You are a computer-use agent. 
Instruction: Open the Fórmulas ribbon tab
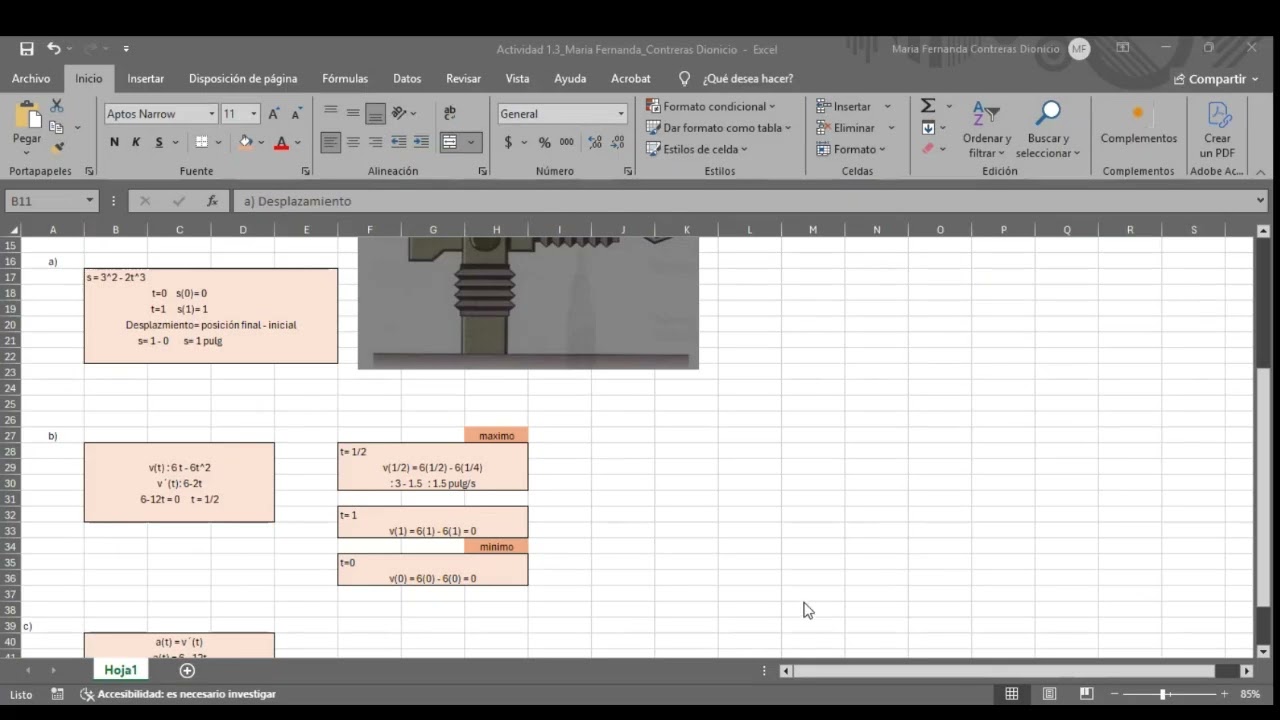point(345,78)
